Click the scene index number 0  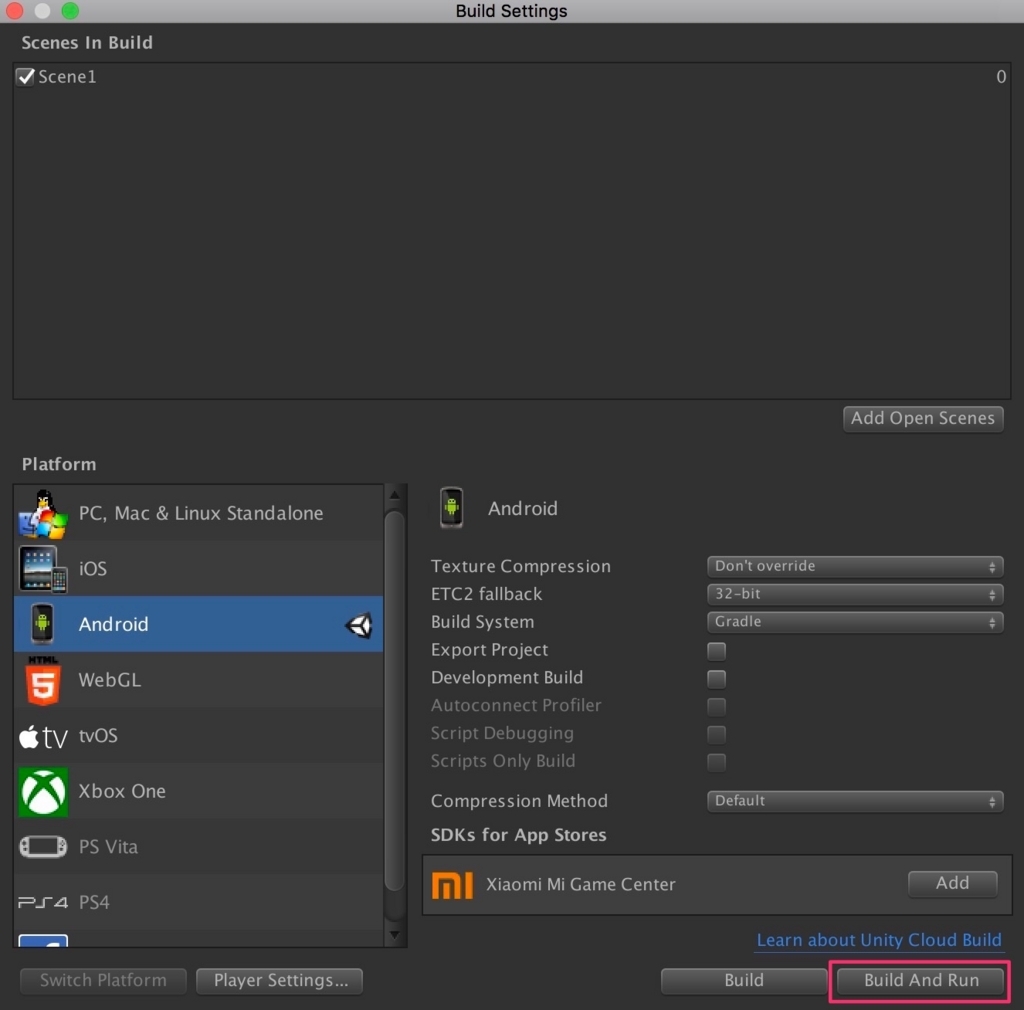(x=1001, y=77)
